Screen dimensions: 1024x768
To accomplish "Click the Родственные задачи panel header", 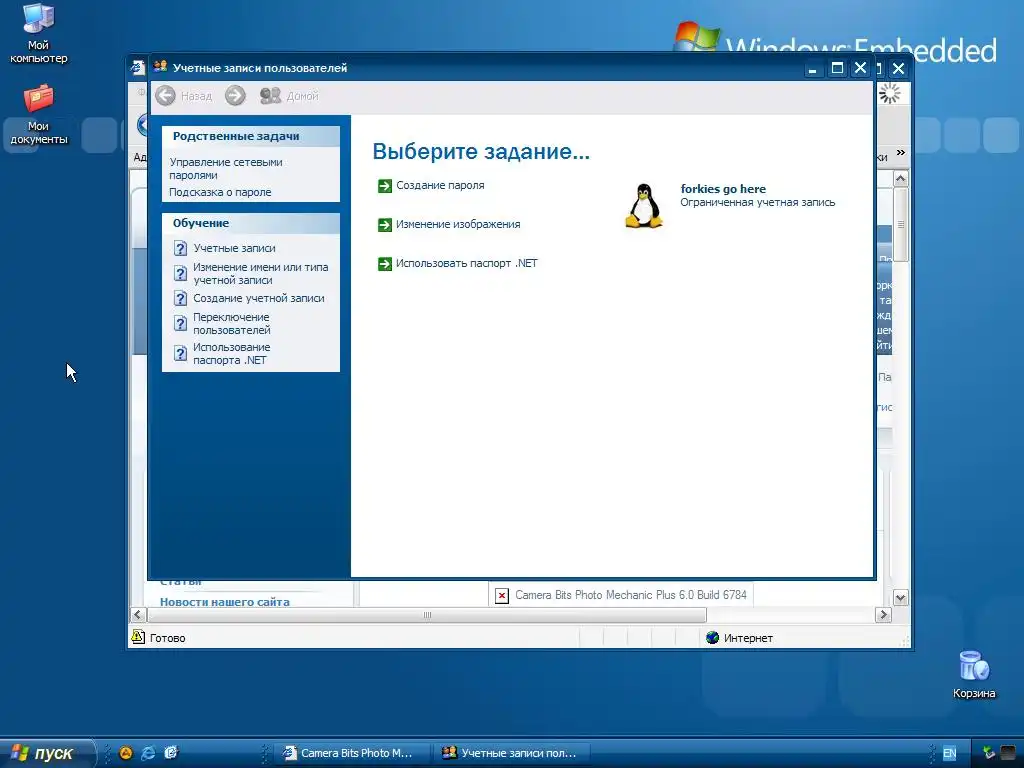I will click(251, 136).
